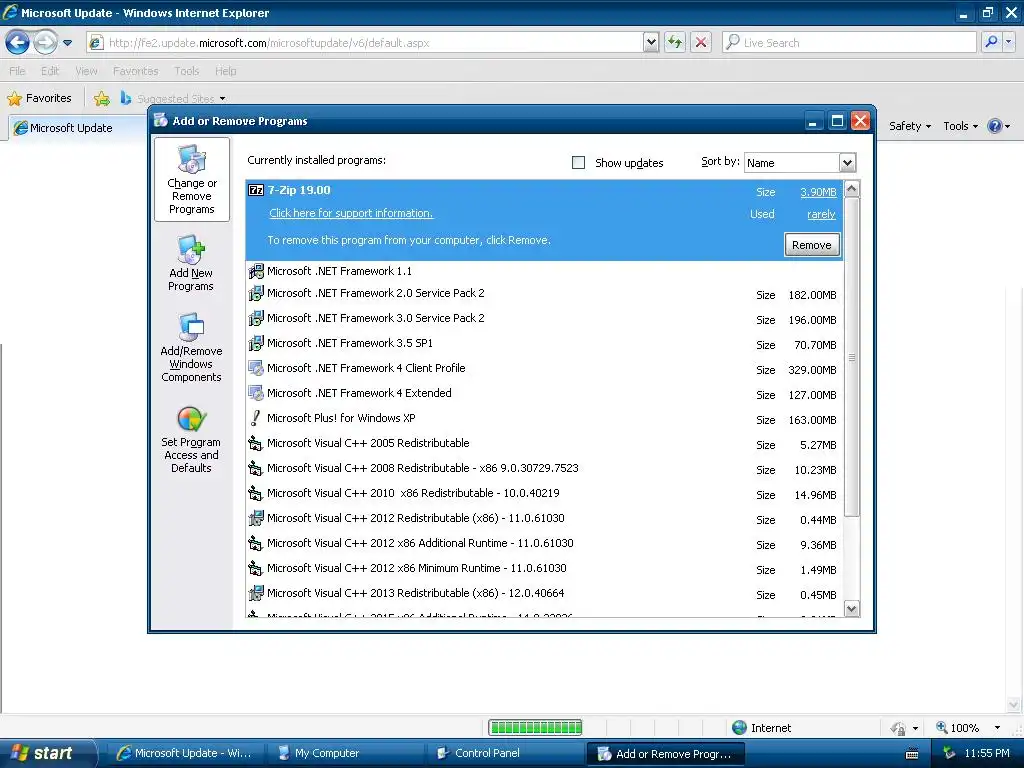The height and width of the screenshot is (768, 1024).
Task: Open the search provider dropdown arrow
Action: pos(1008,42)
